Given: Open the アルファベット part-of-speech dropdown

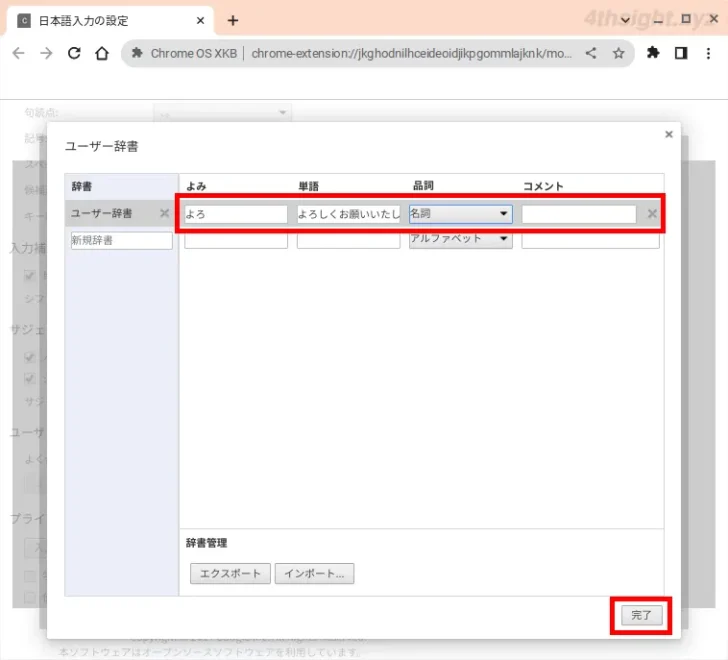Looking at the screenshot, I should (461, 240).
